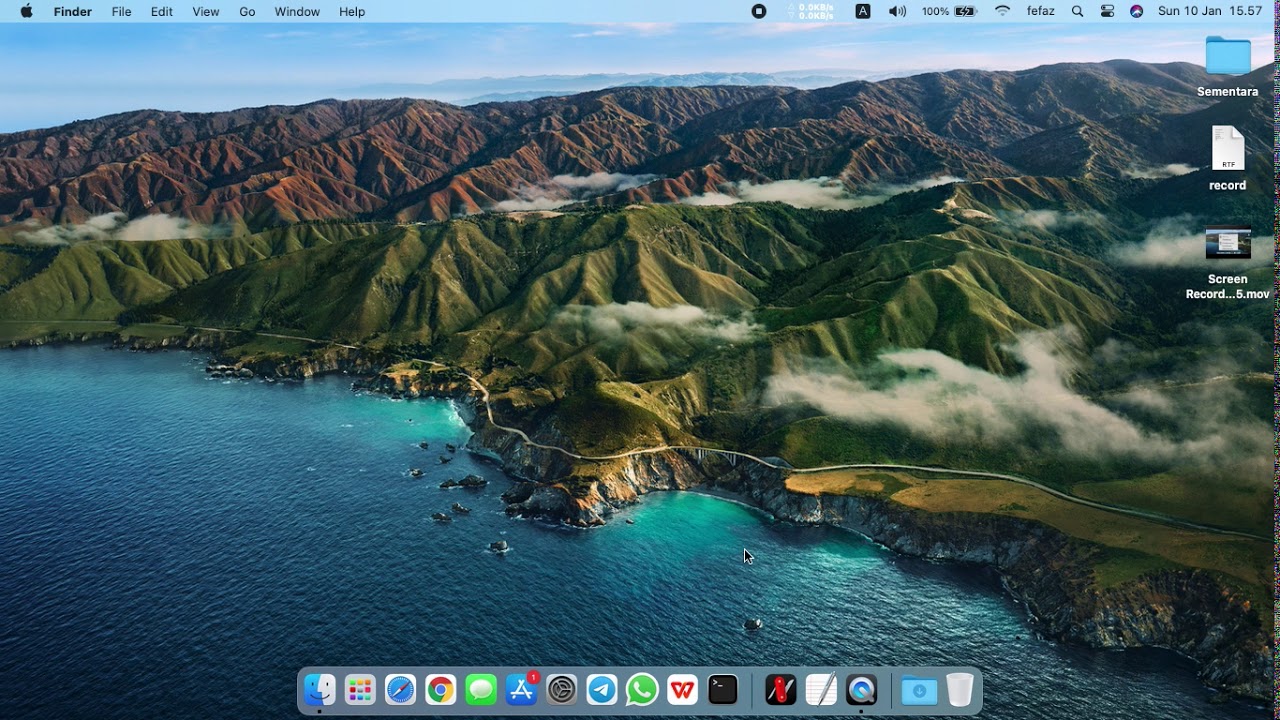Open the Go menu

pyautogui.click(x=247, y=11)
